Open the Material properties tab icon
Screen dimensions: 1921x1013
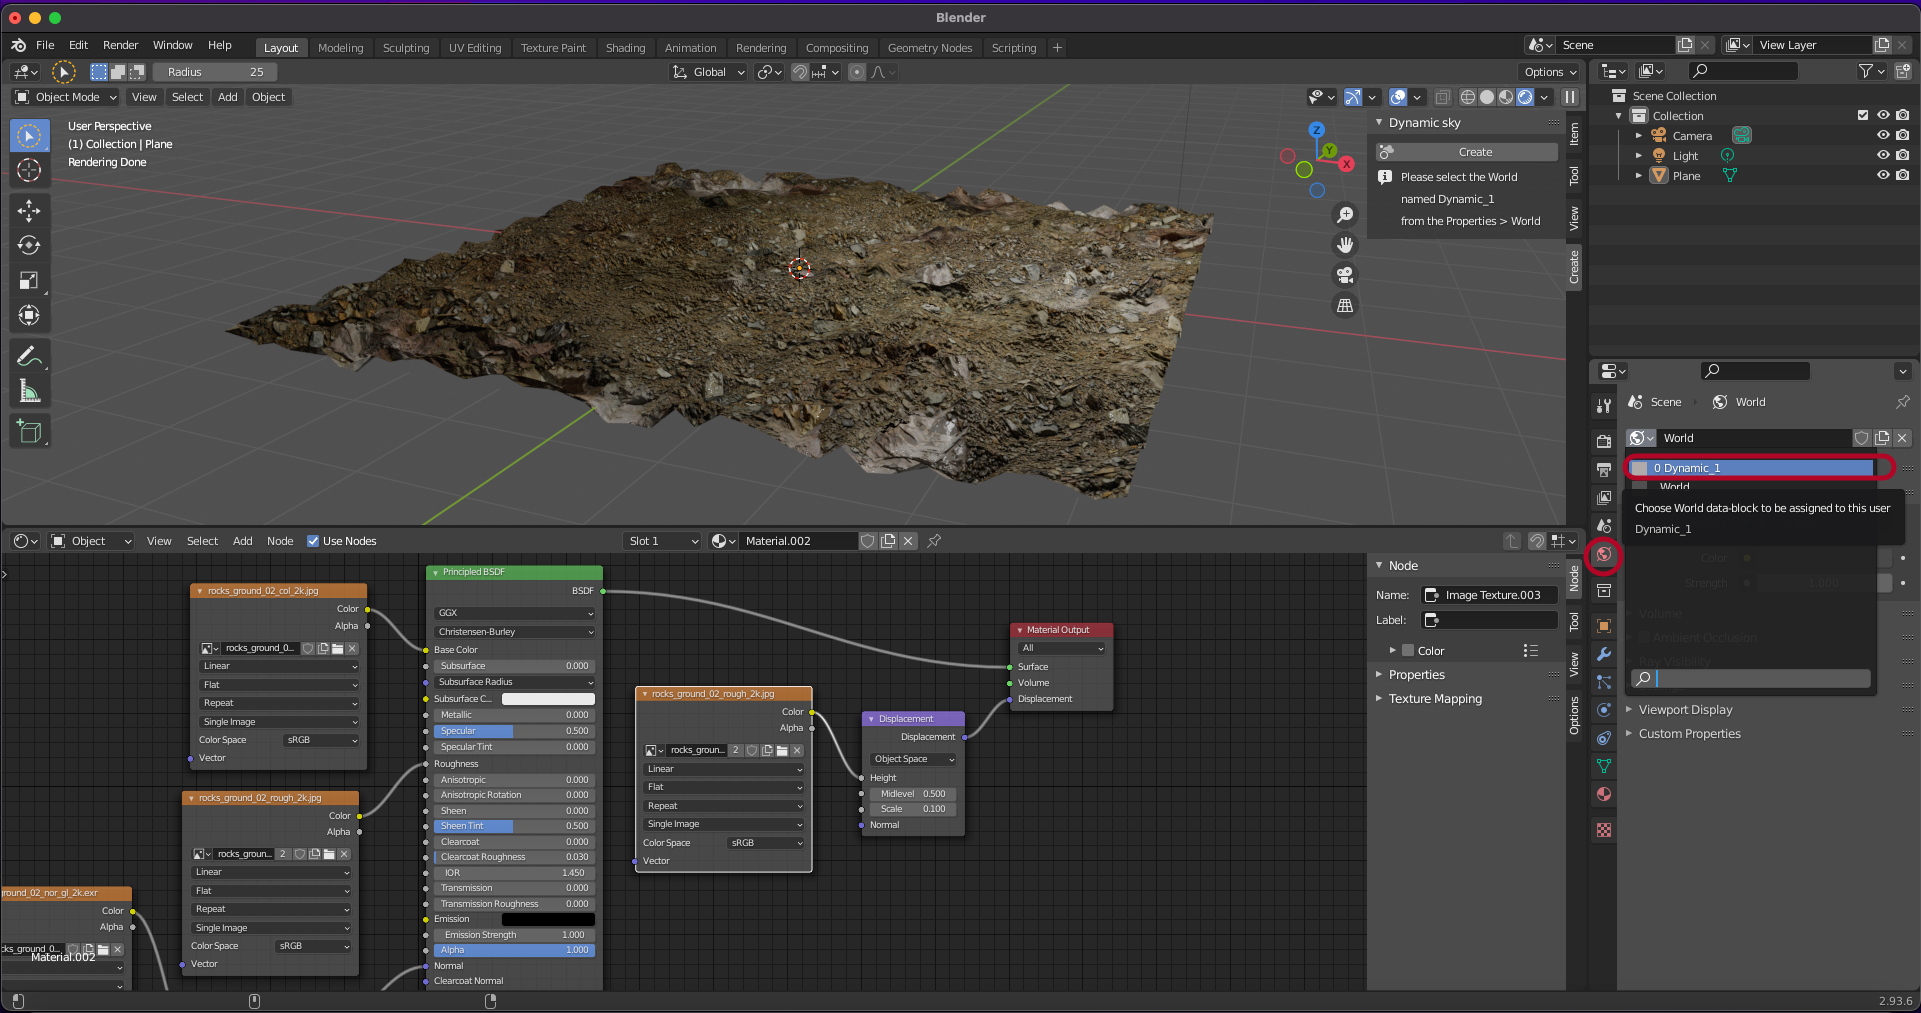click(x=1604, y=794)
